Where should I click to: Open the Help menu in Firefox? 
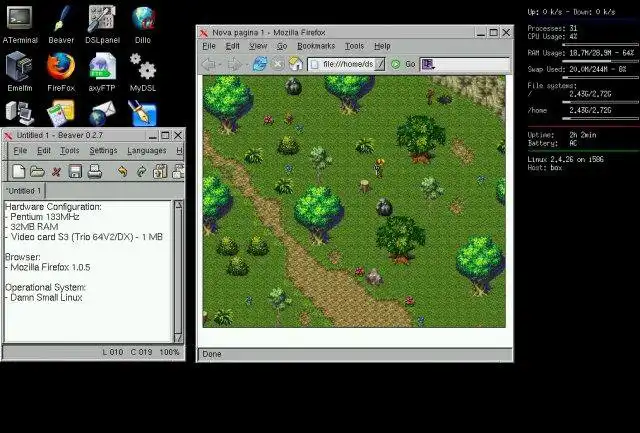point(382,46)
